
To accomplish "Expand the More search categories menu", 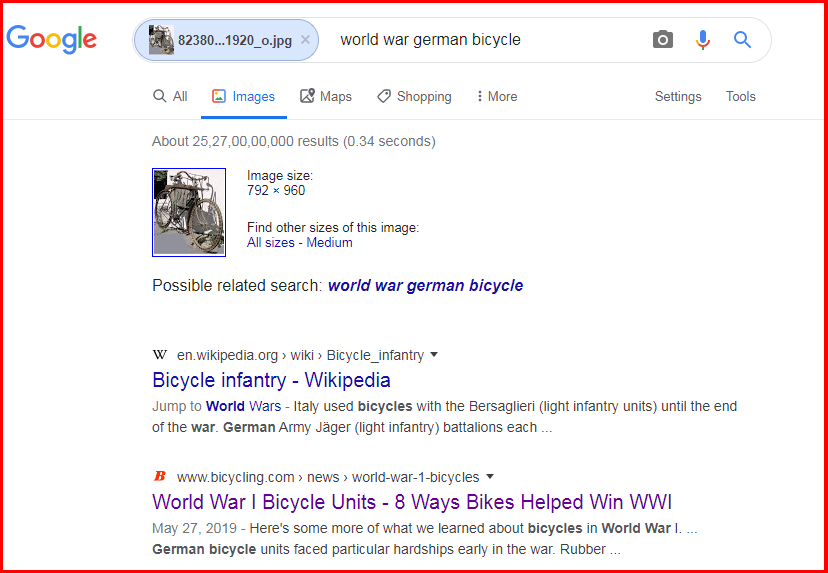I will [x=497, y=96].
